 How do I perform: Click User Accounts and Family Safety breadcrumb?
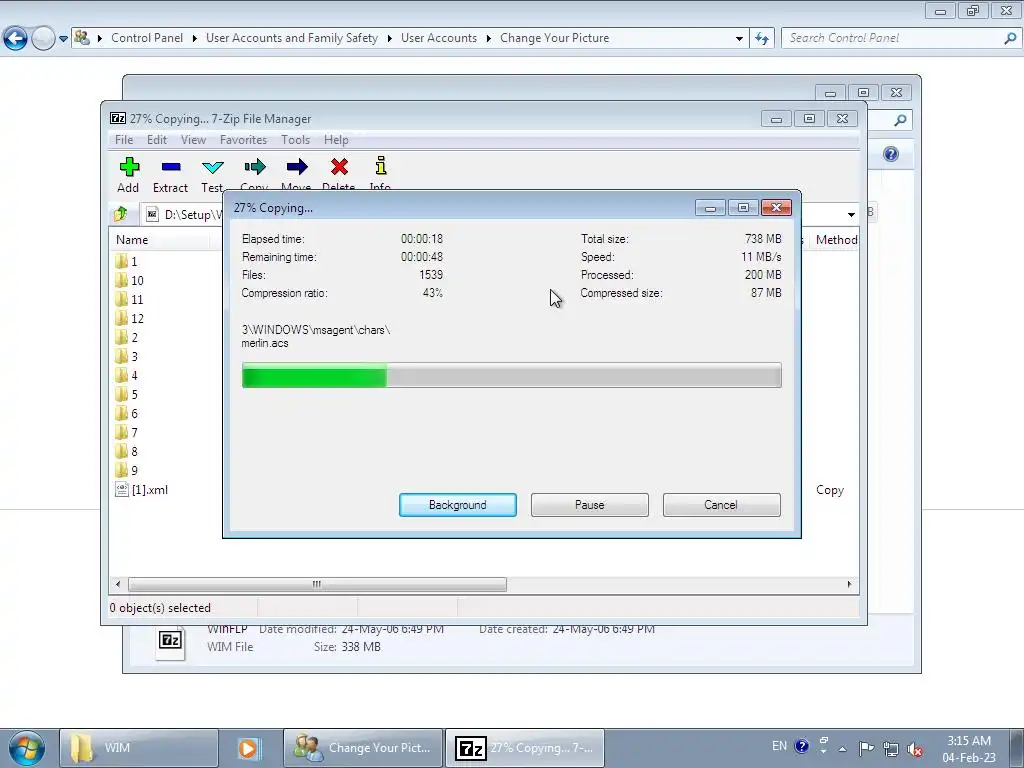(292, 38)
